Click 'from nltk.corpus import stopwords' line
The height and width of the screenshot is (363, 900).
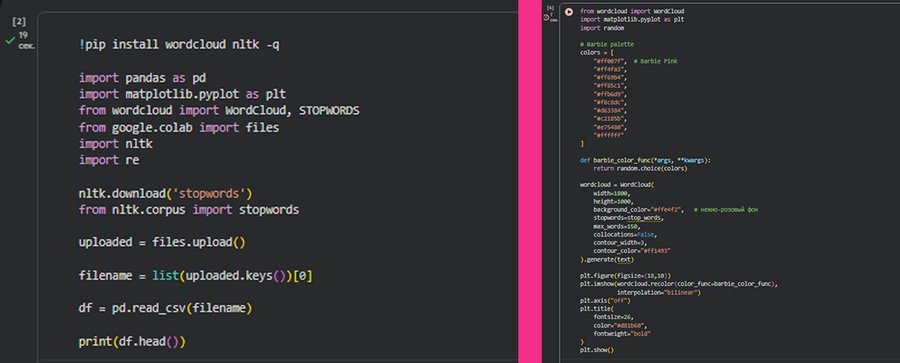[x=189, y=210]
